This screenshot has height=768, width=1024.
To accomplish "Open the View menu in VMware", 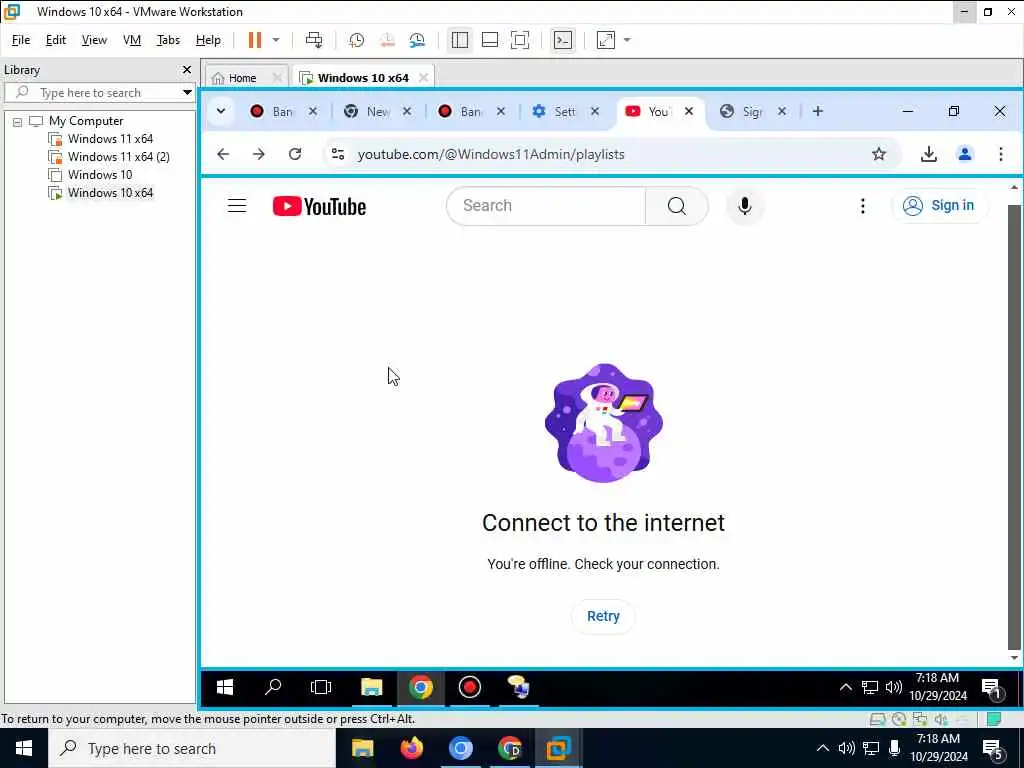I will click(x=94, y=40).
